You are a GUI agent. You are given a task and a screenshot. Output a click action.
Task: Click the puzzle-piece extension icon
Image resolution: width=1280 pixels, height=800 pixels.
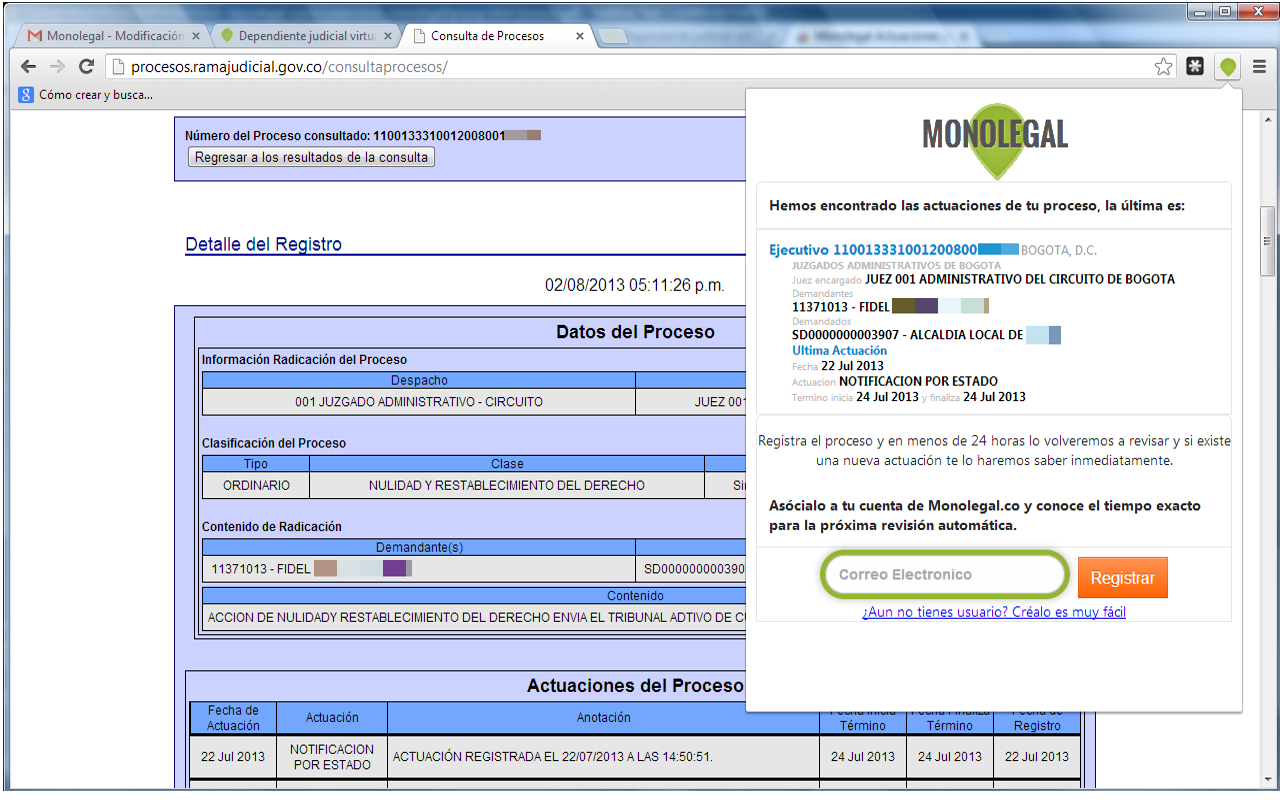coord(1196,66)
